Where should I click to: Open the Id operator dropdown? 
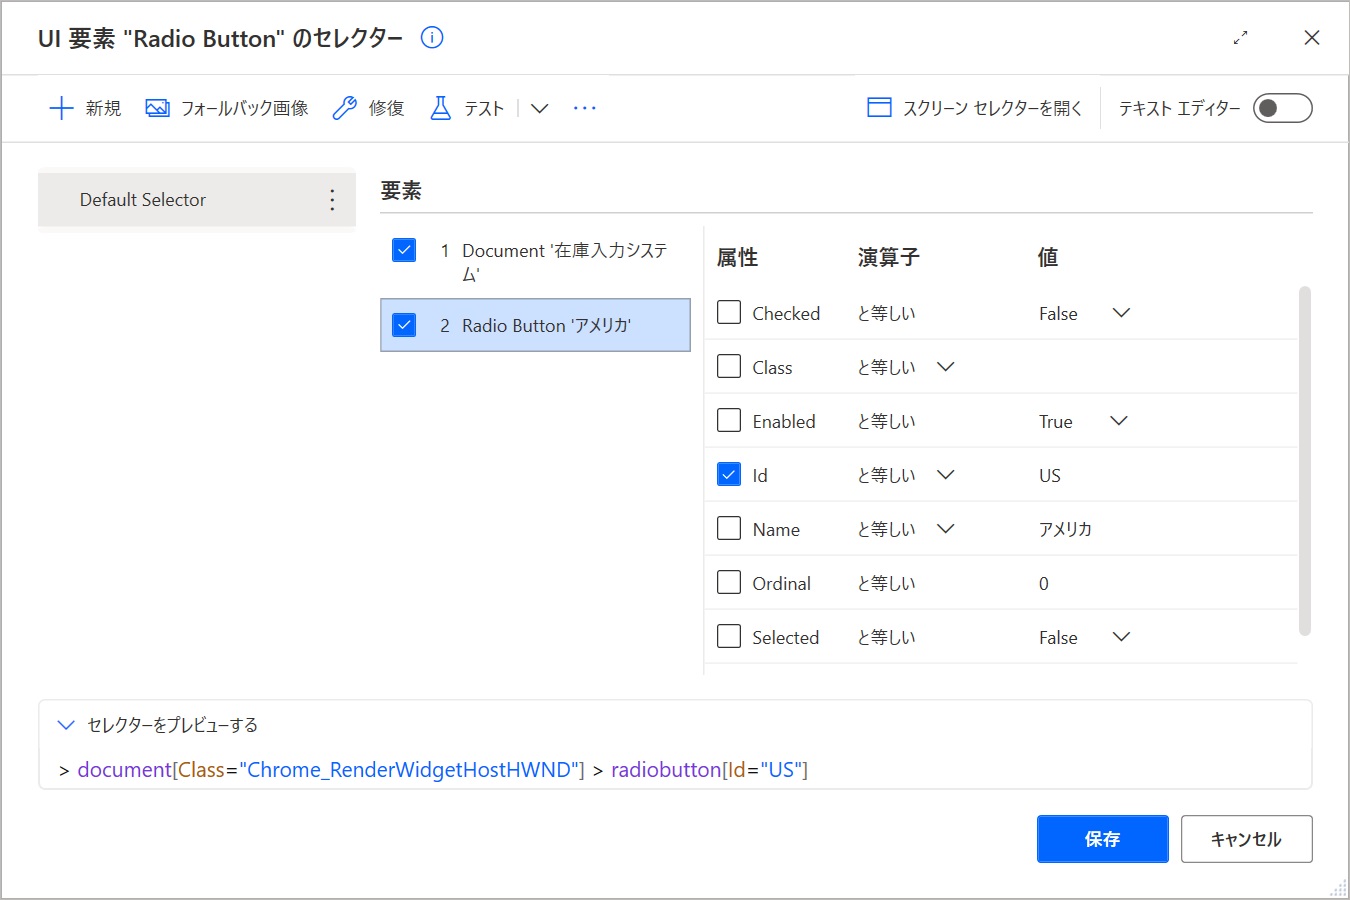(x=945, y=475)
